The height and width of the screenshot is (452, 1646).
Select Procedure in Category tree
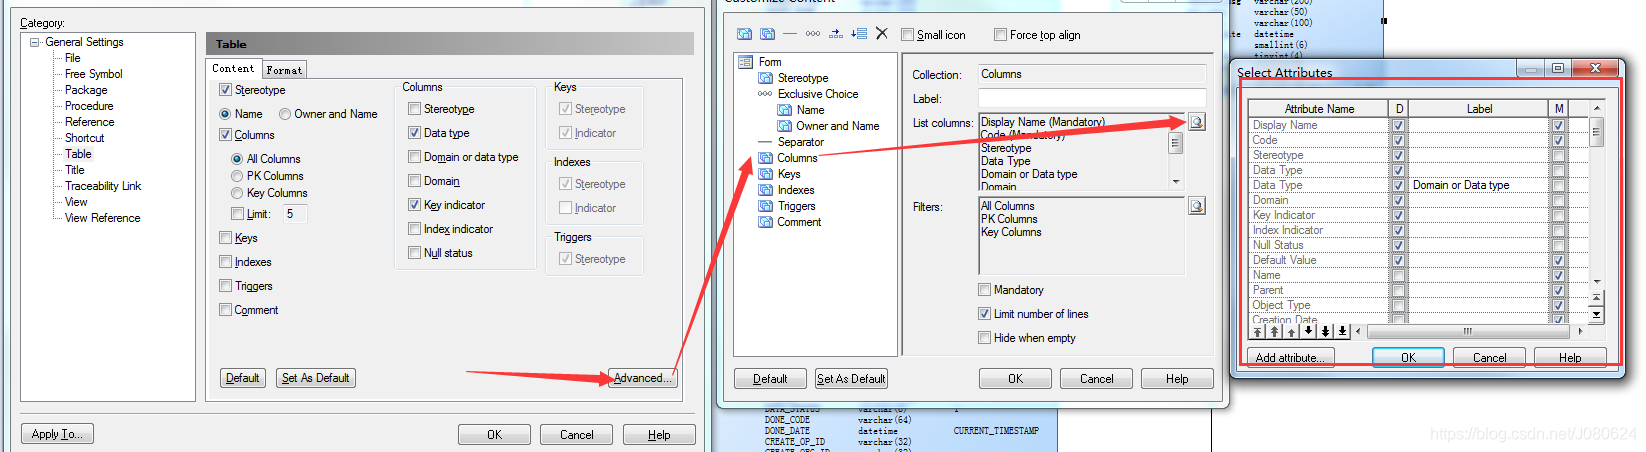point(89,106)
